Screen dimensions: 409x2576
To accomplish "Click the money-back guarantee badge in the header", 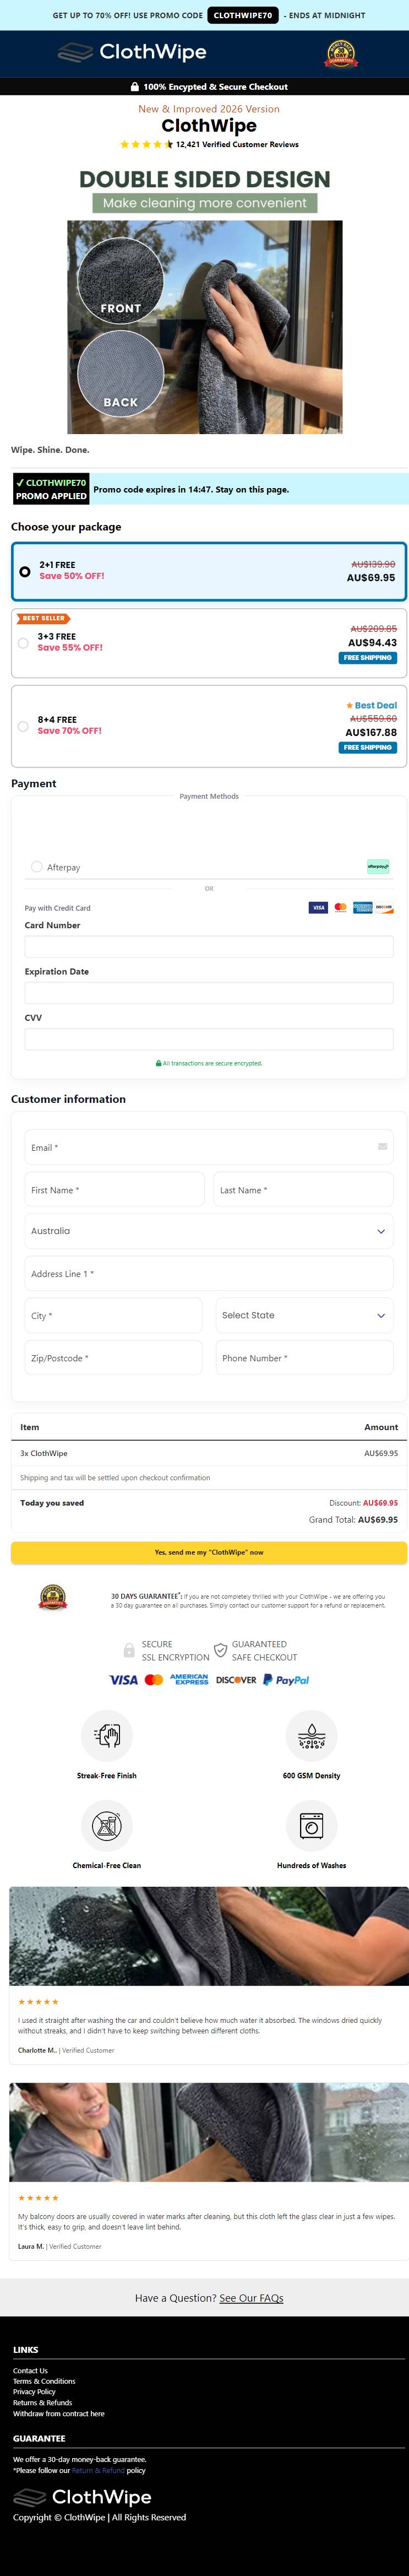I will pyautogui.click(x=340, y=53).
